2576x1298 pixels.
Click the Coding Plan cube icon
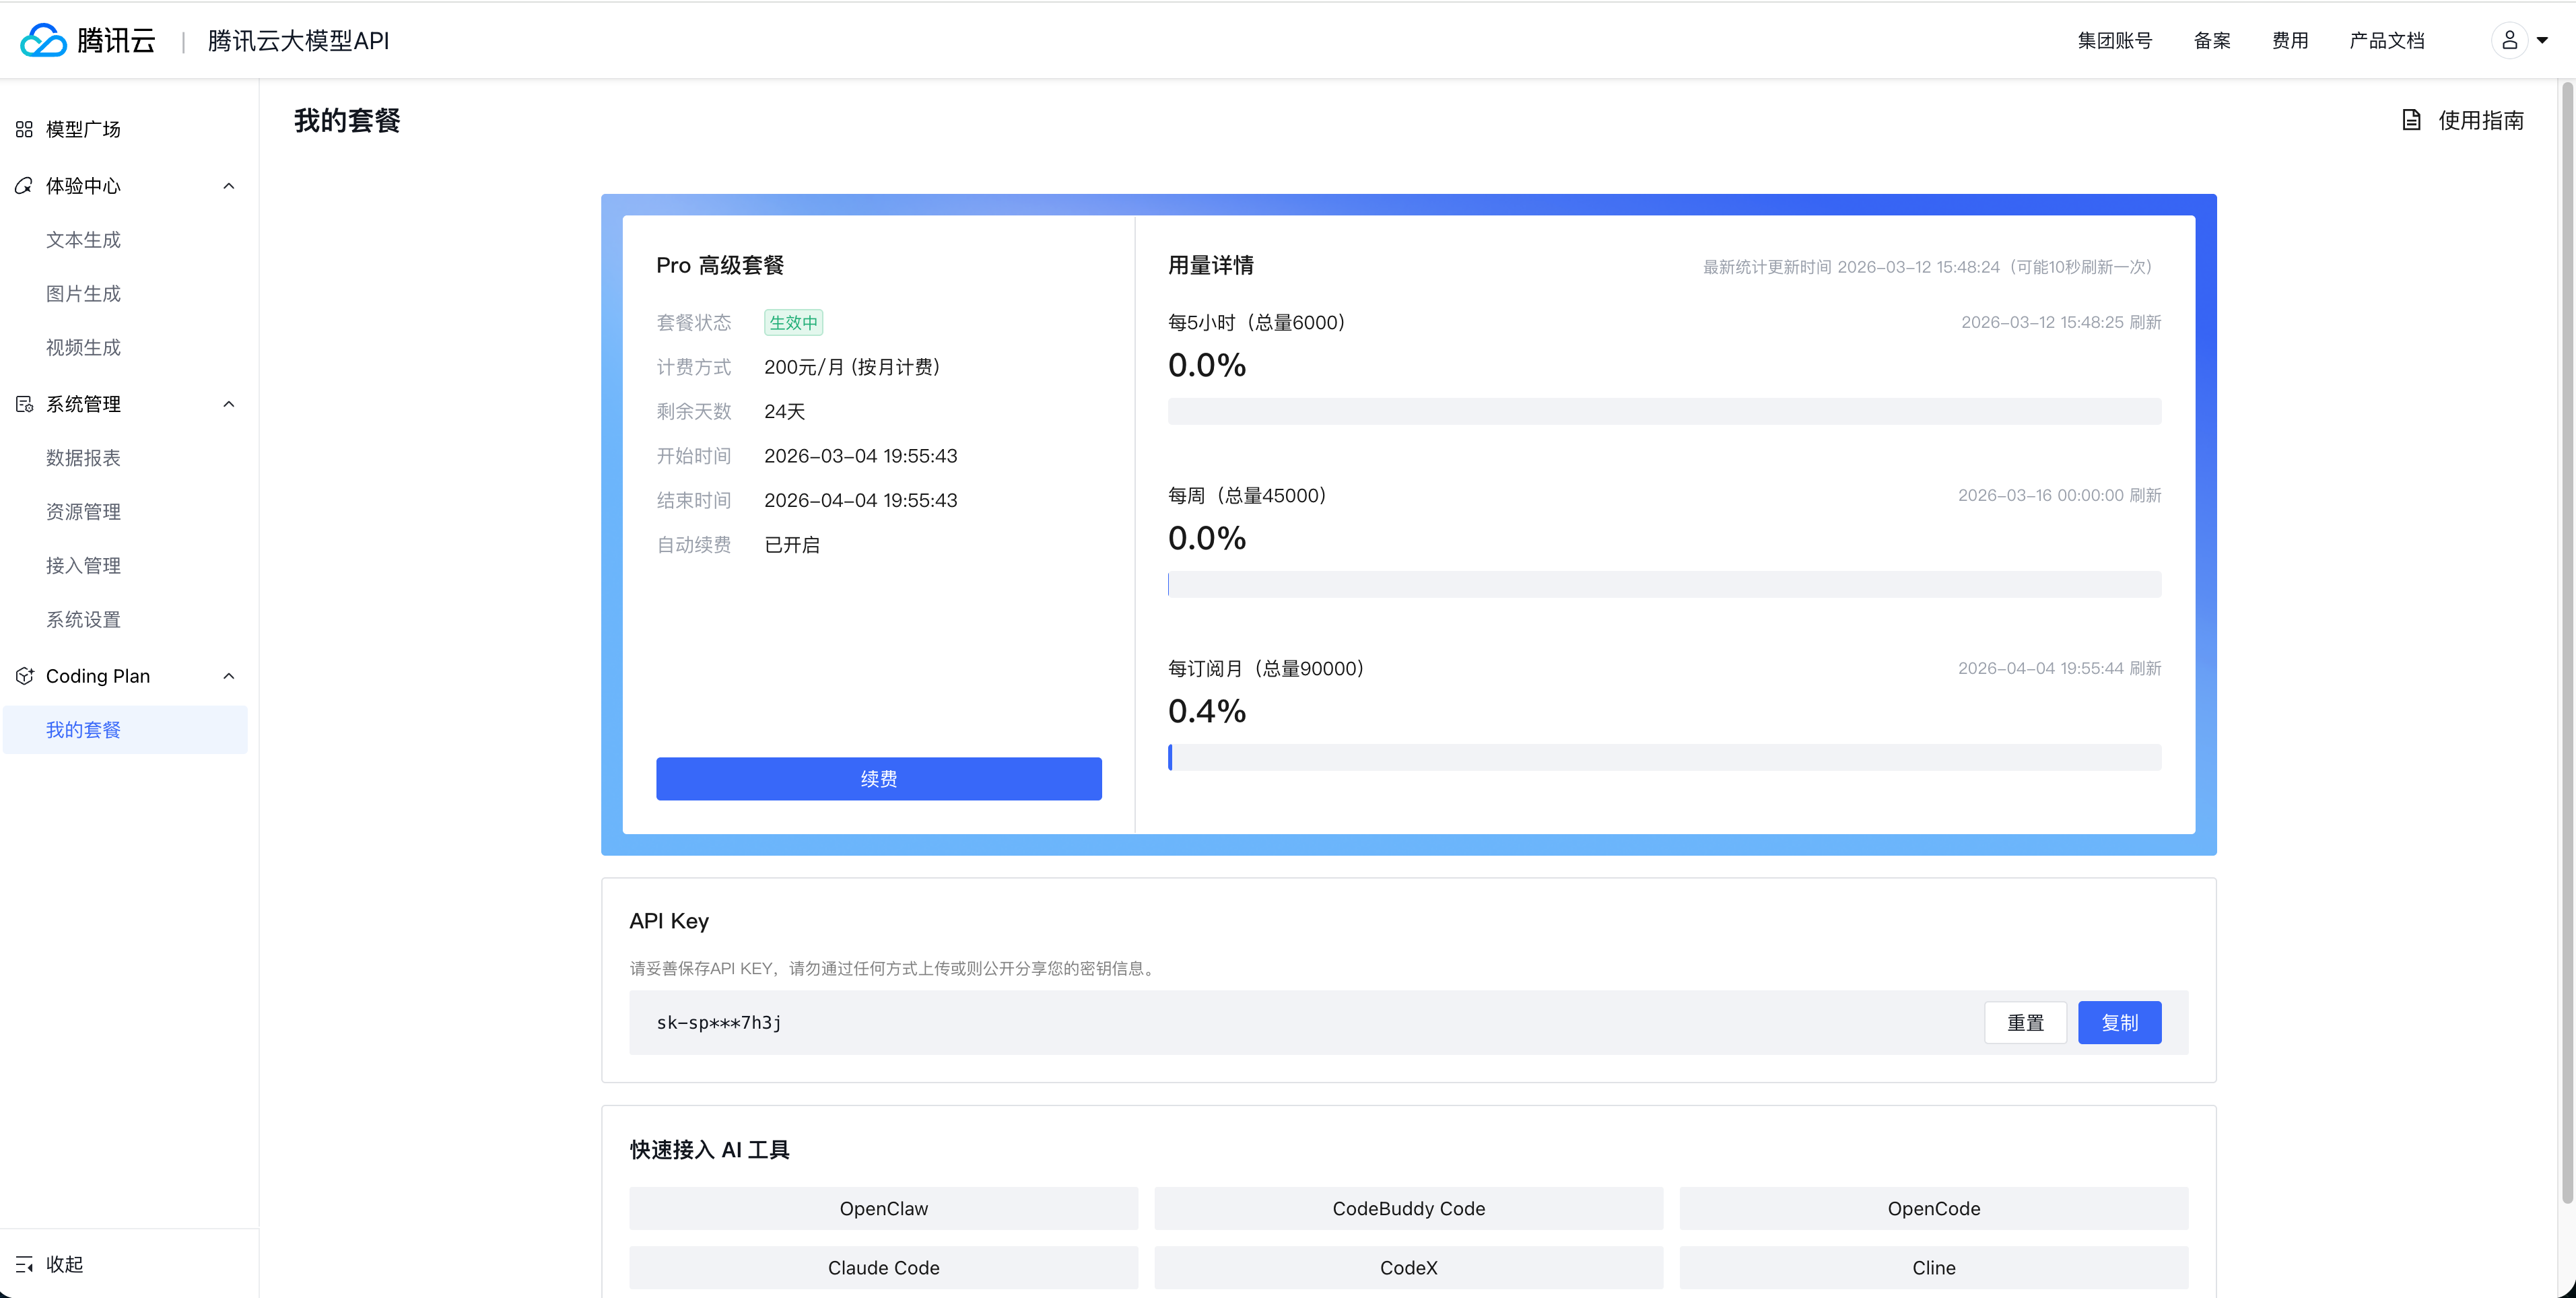point(24,676)
